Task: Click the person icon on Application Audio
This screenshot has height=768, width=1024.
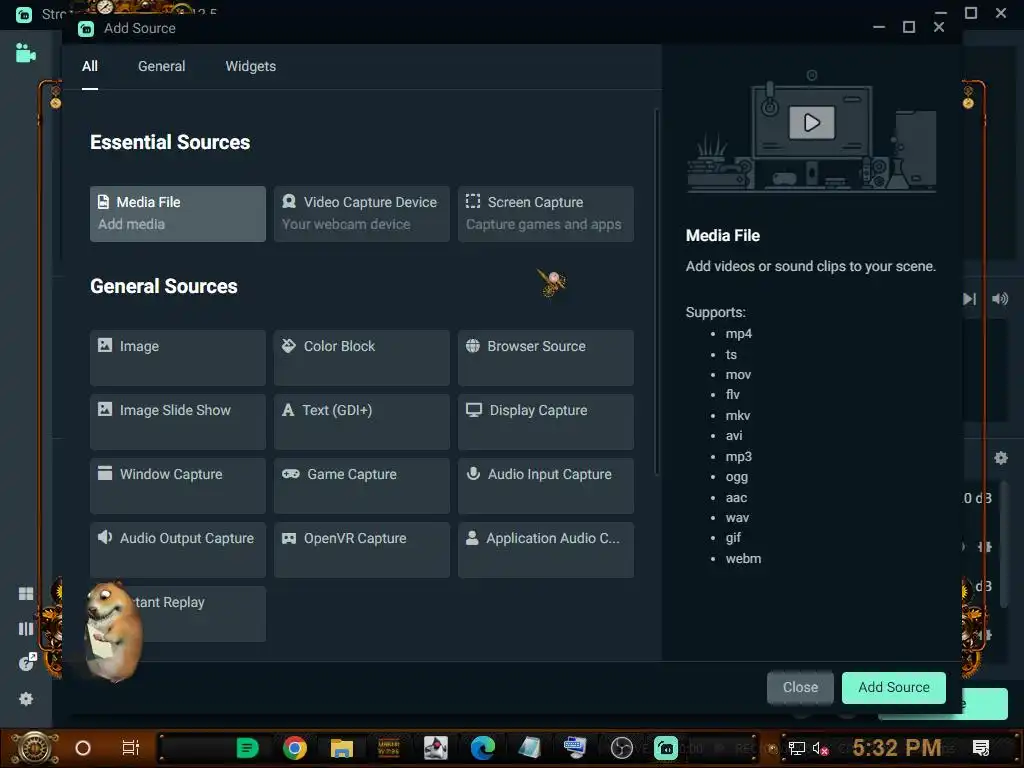Action: 472,537
